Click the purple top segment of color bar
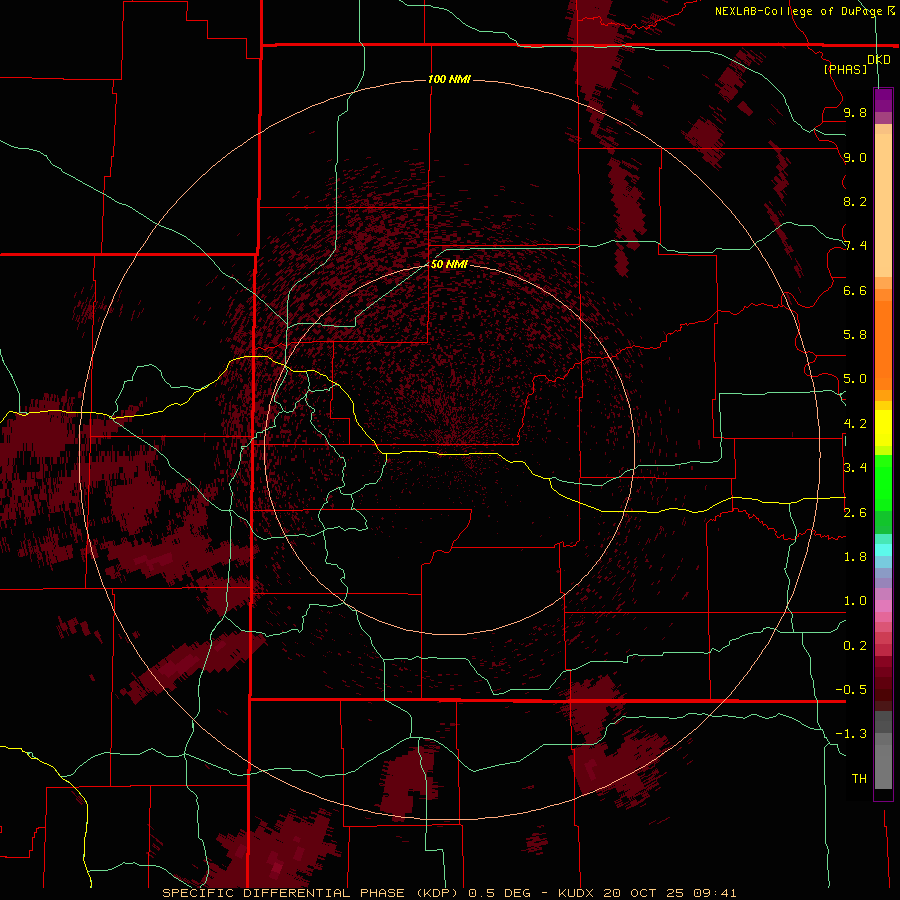Image resolution: width=900 pixels, height=900 pixels. 883,100
